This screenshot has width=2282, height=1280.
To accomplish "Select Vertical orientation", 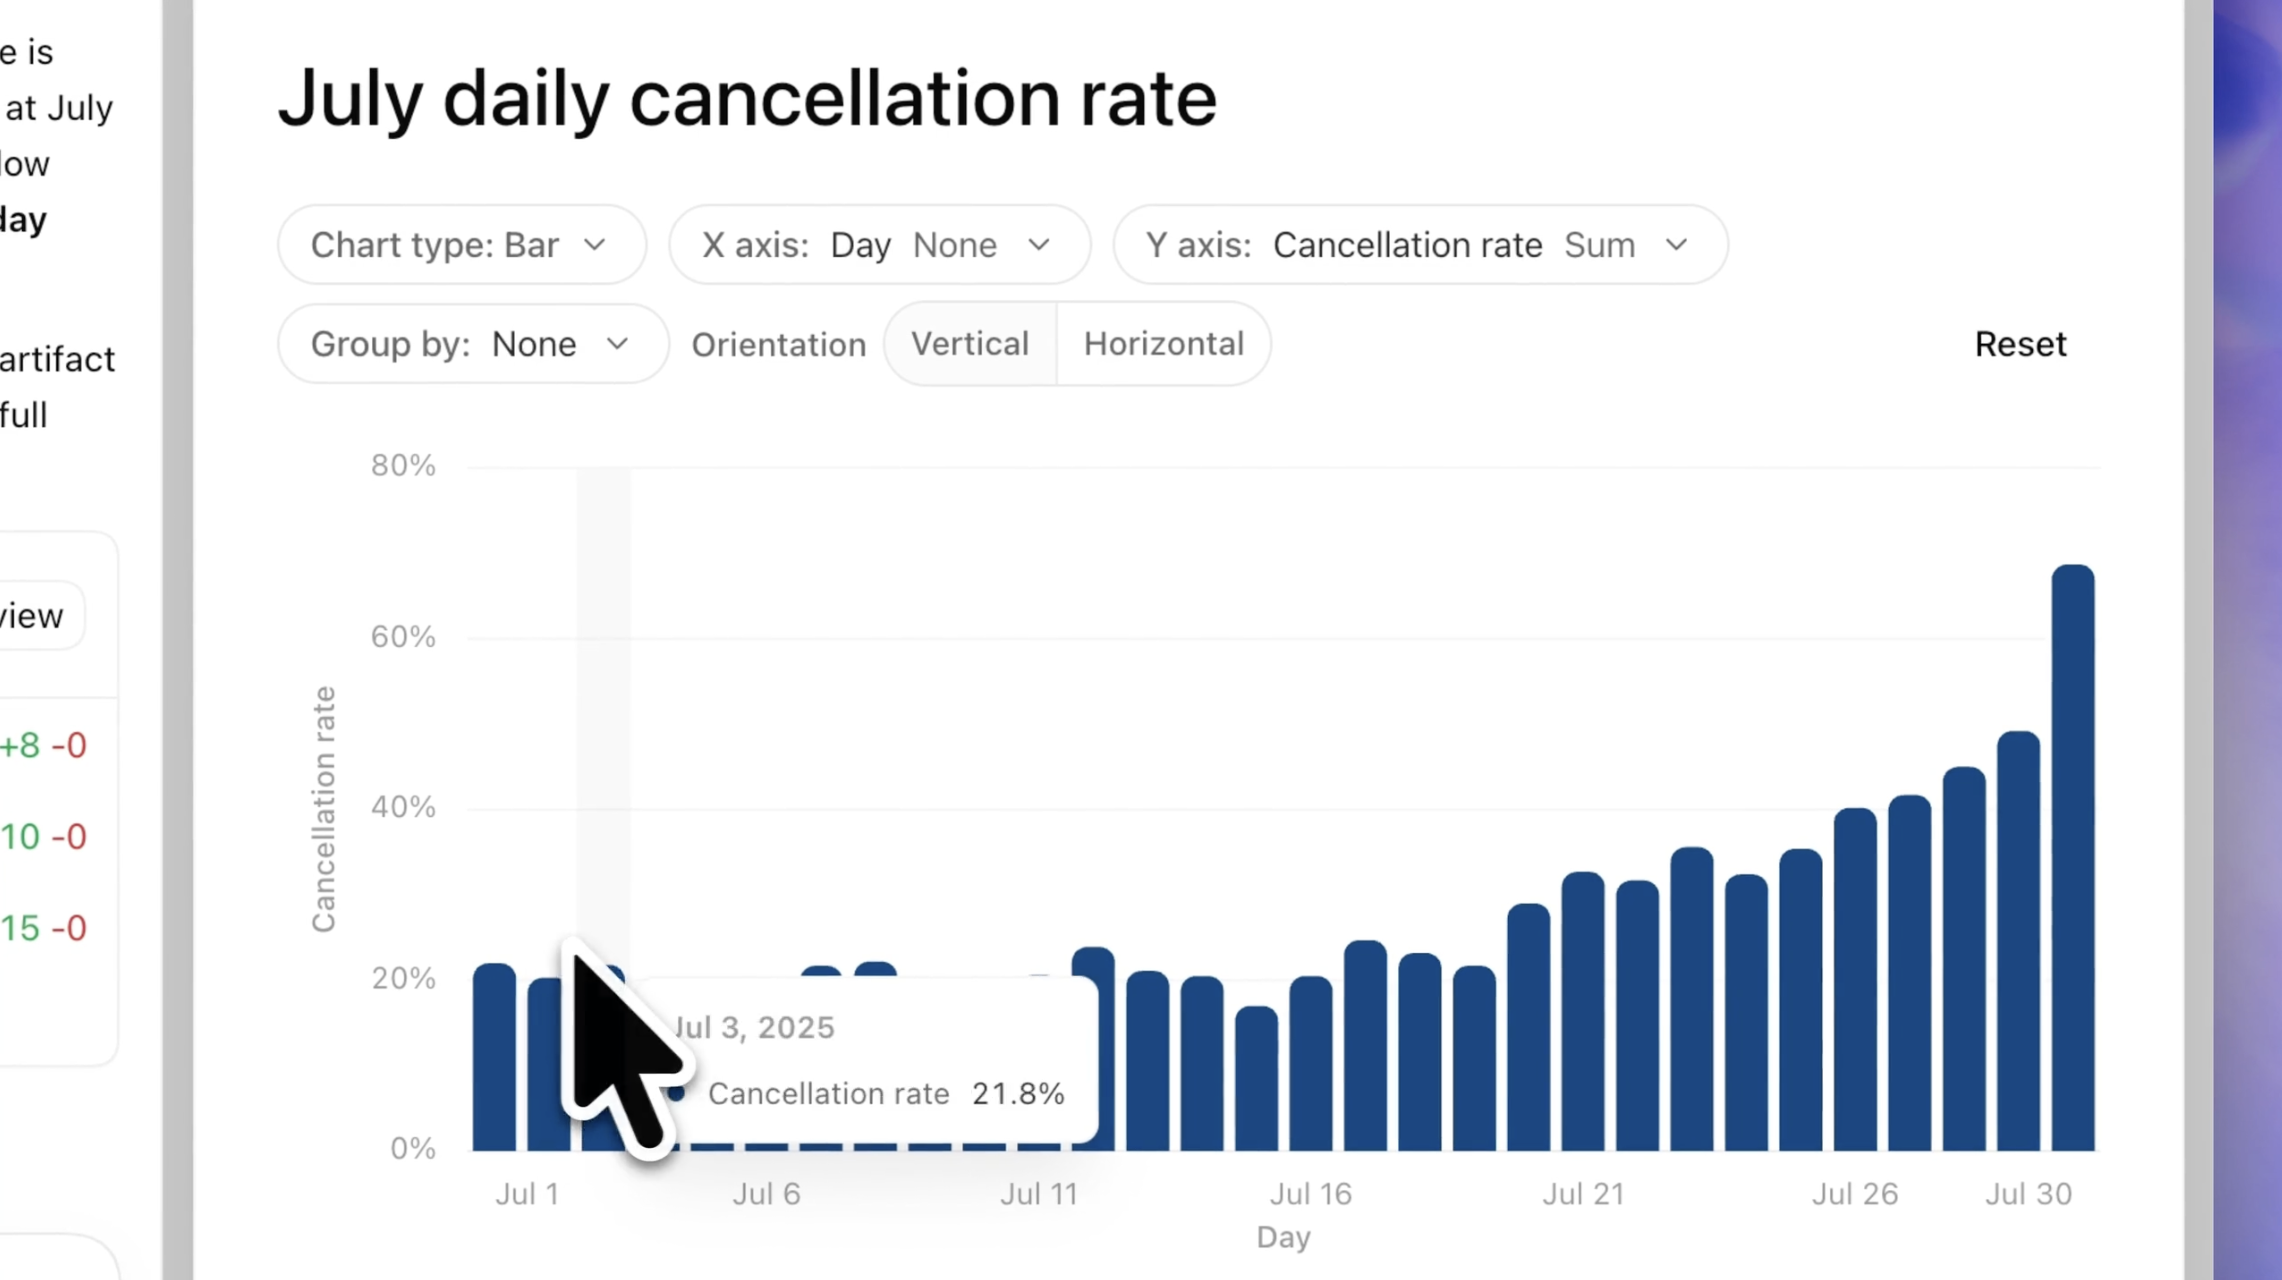I will pos(970,344).
